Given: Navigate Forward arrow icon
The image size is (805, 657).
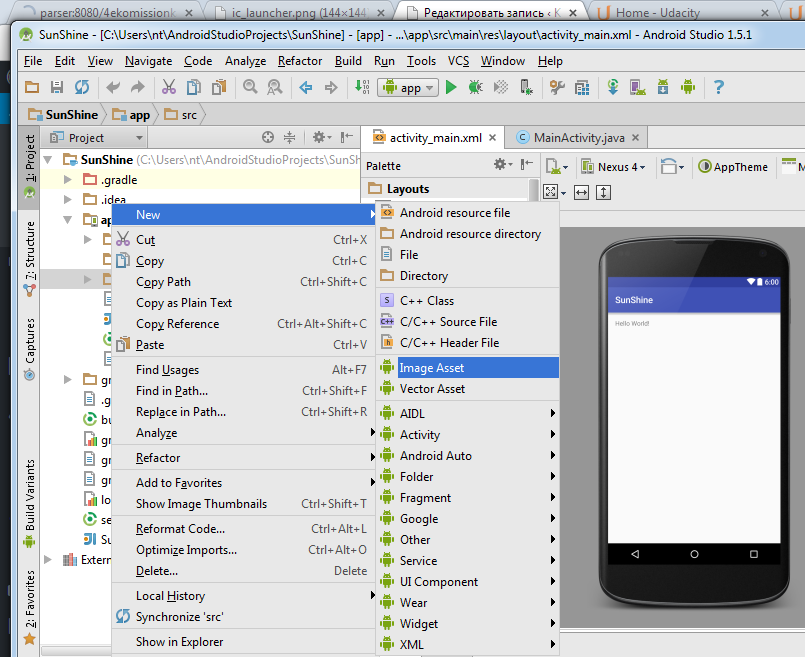Looking at the screenshot, I should [331, 88].
